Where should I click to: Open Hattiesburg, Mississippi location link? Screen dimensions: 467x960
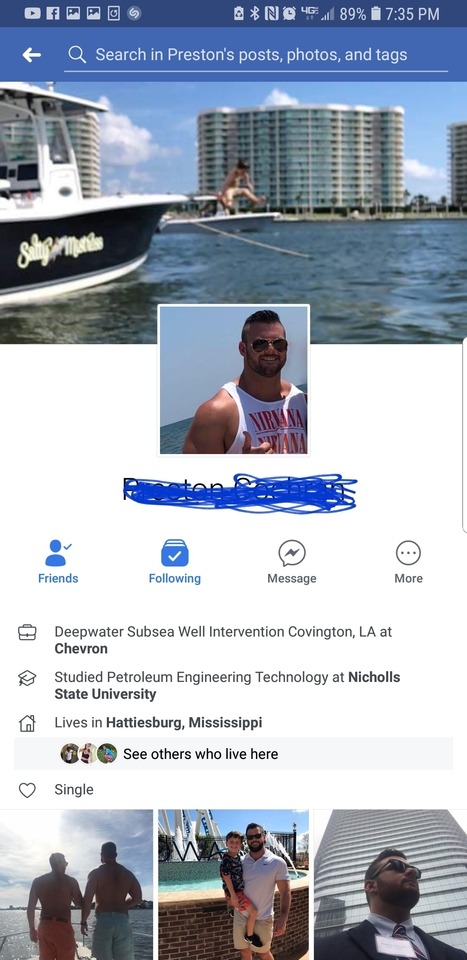pos(184,722)
